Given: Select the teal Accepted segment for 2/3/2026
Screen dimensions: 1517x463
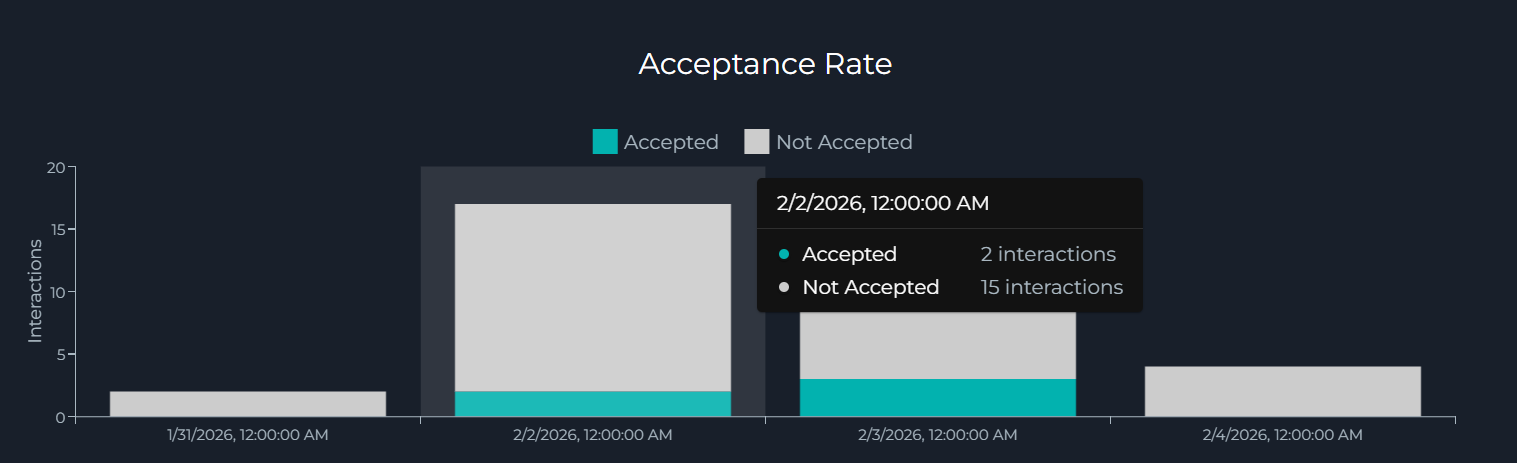Looking at the screenshot, I should pos(938,398).
